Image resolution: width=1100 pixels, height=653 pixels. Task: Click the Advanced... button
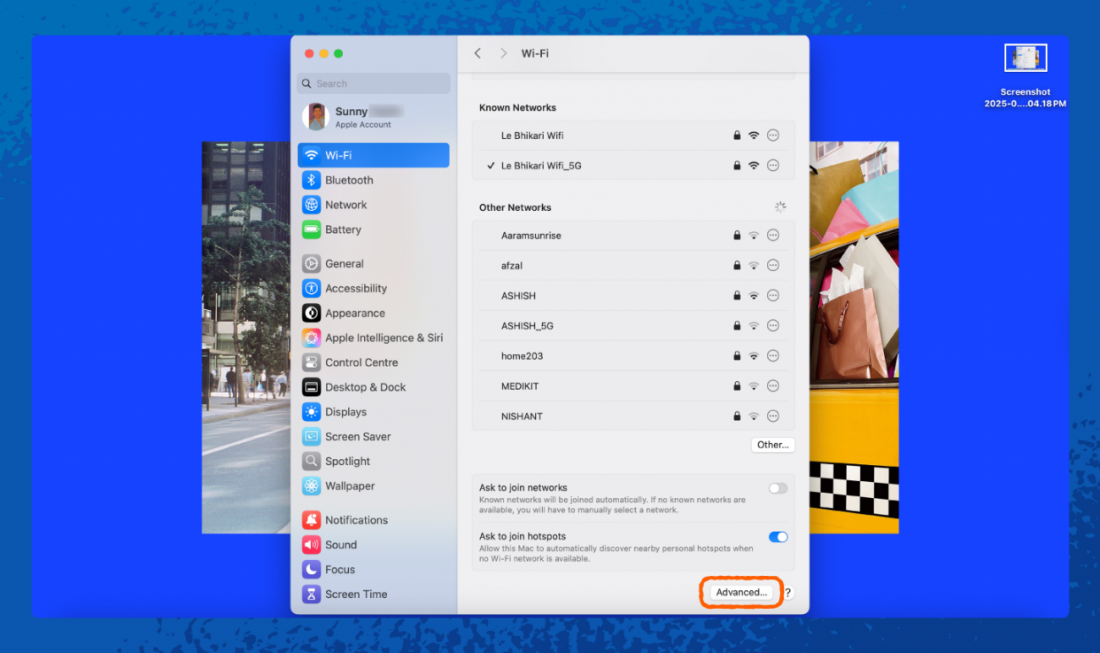pyautogui.click(x=741, y=593)
